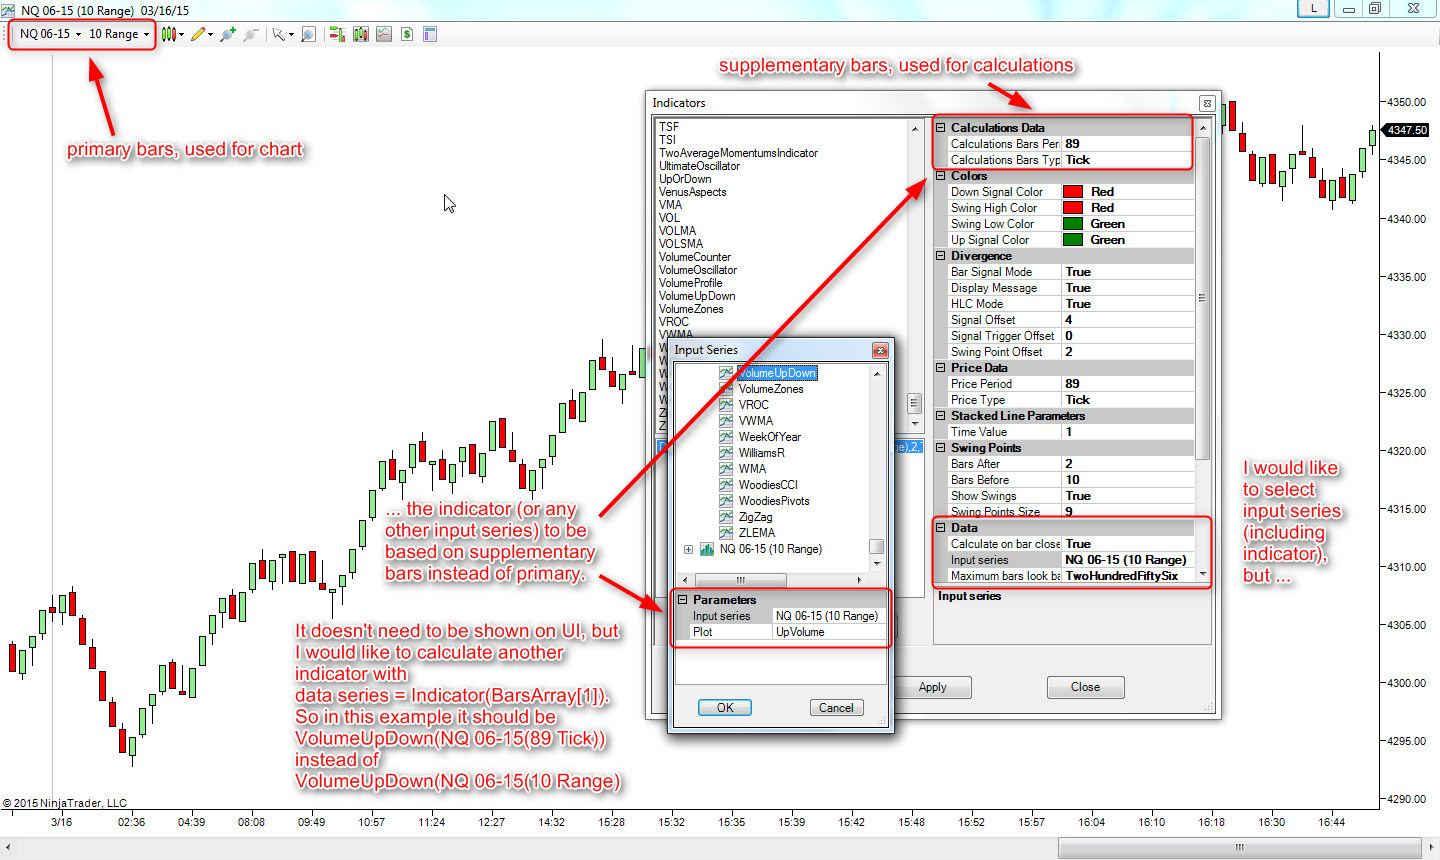The height and width of the screenshot is (860, 1440).
Task: Select TwoAverageMomentumsIndicator in the Indicators list
Action: click(x=738, y=153)
